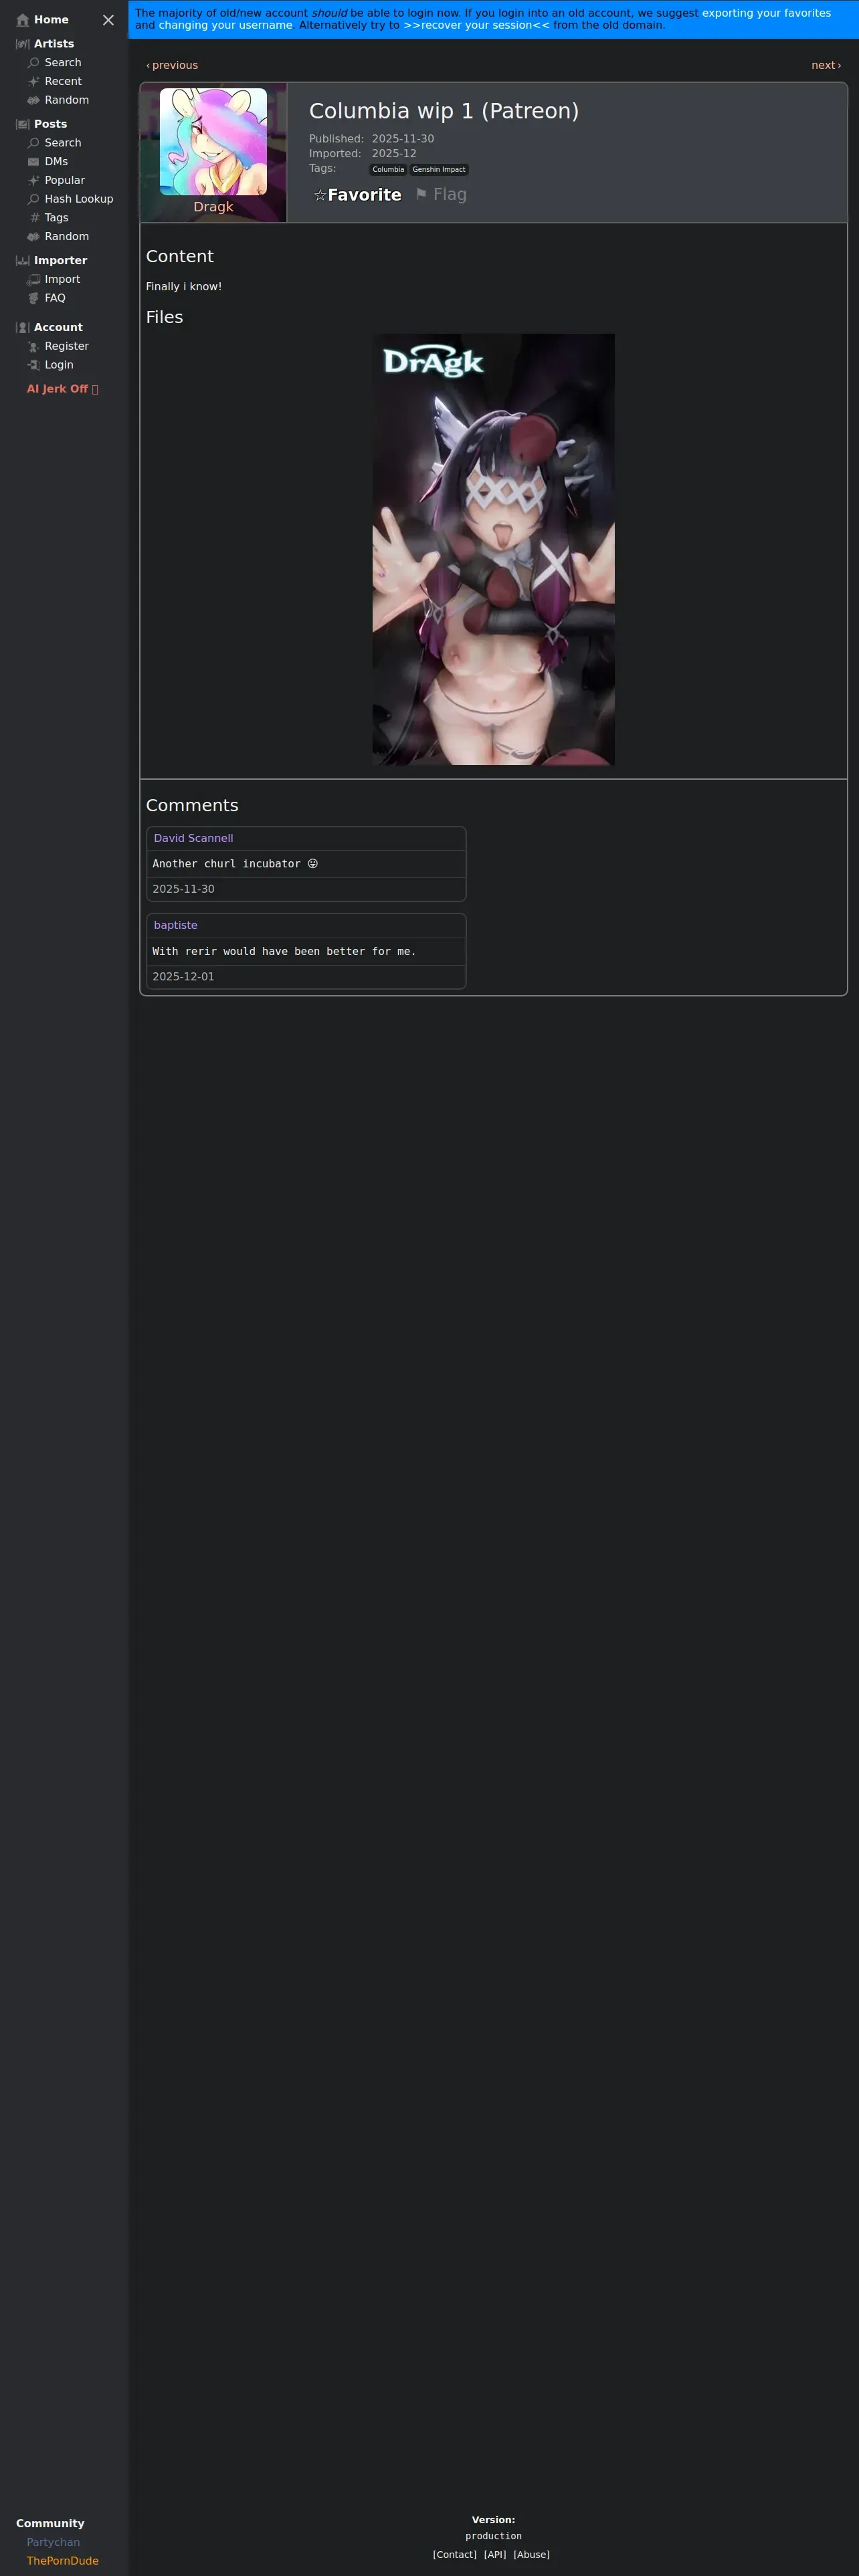The height and width of the screenshot is (2576, 859).
Task: Open DMs via the envelope icon
Action: click(33, 162)
